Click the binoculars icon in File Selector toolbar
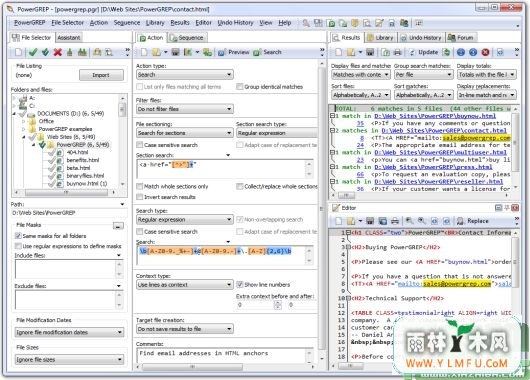Viewport: 530px width, 380px height. [82, 52]
